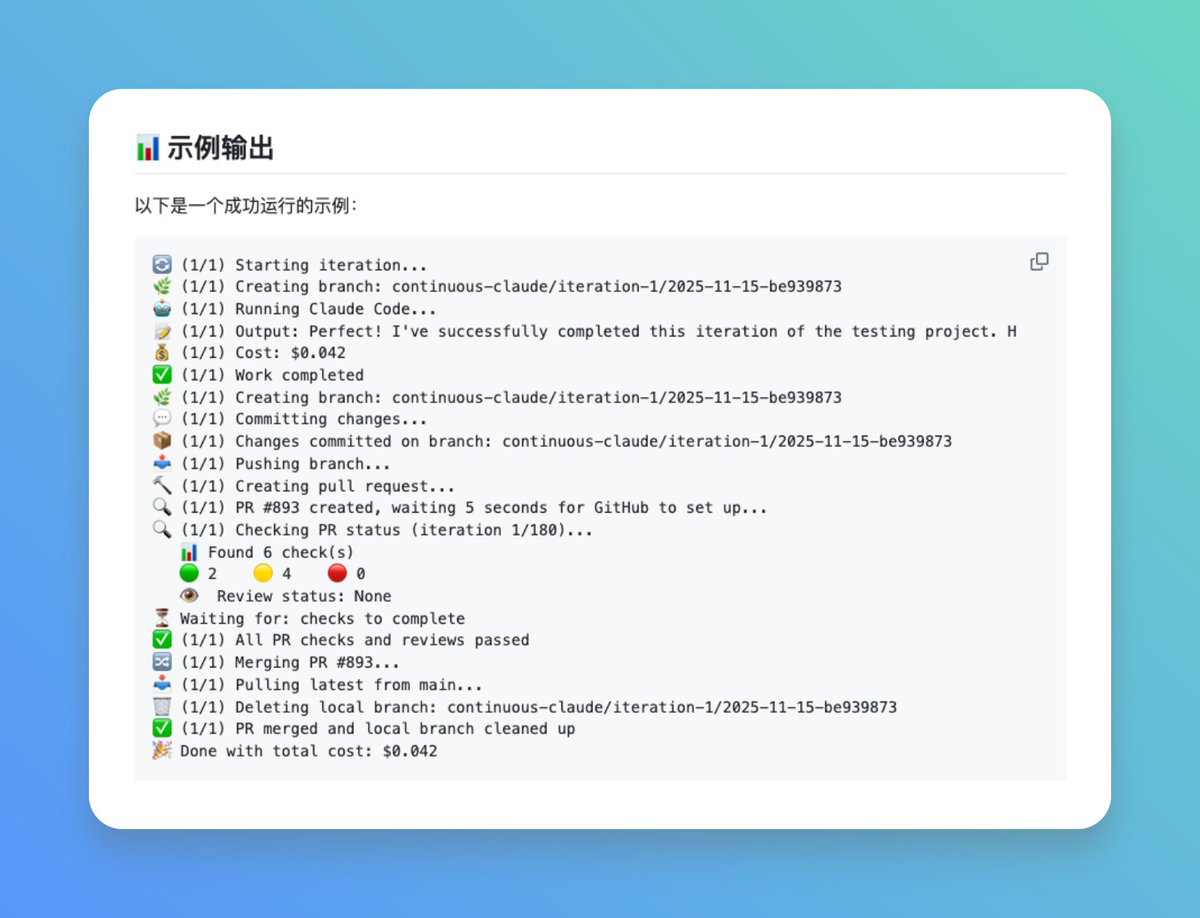Click the text Changes committed on branch
The image size is (1200, 918).
[x=363, y=441]
